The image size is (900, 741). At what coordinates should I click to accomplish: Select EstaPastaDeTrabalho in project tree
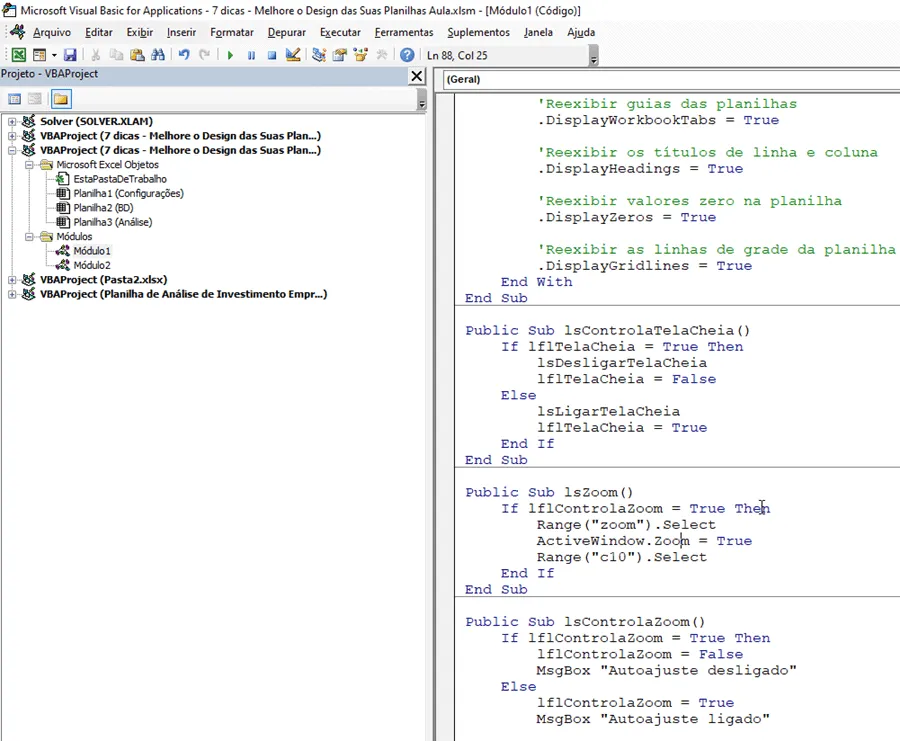pyautogui.click(x=120, y=179)
